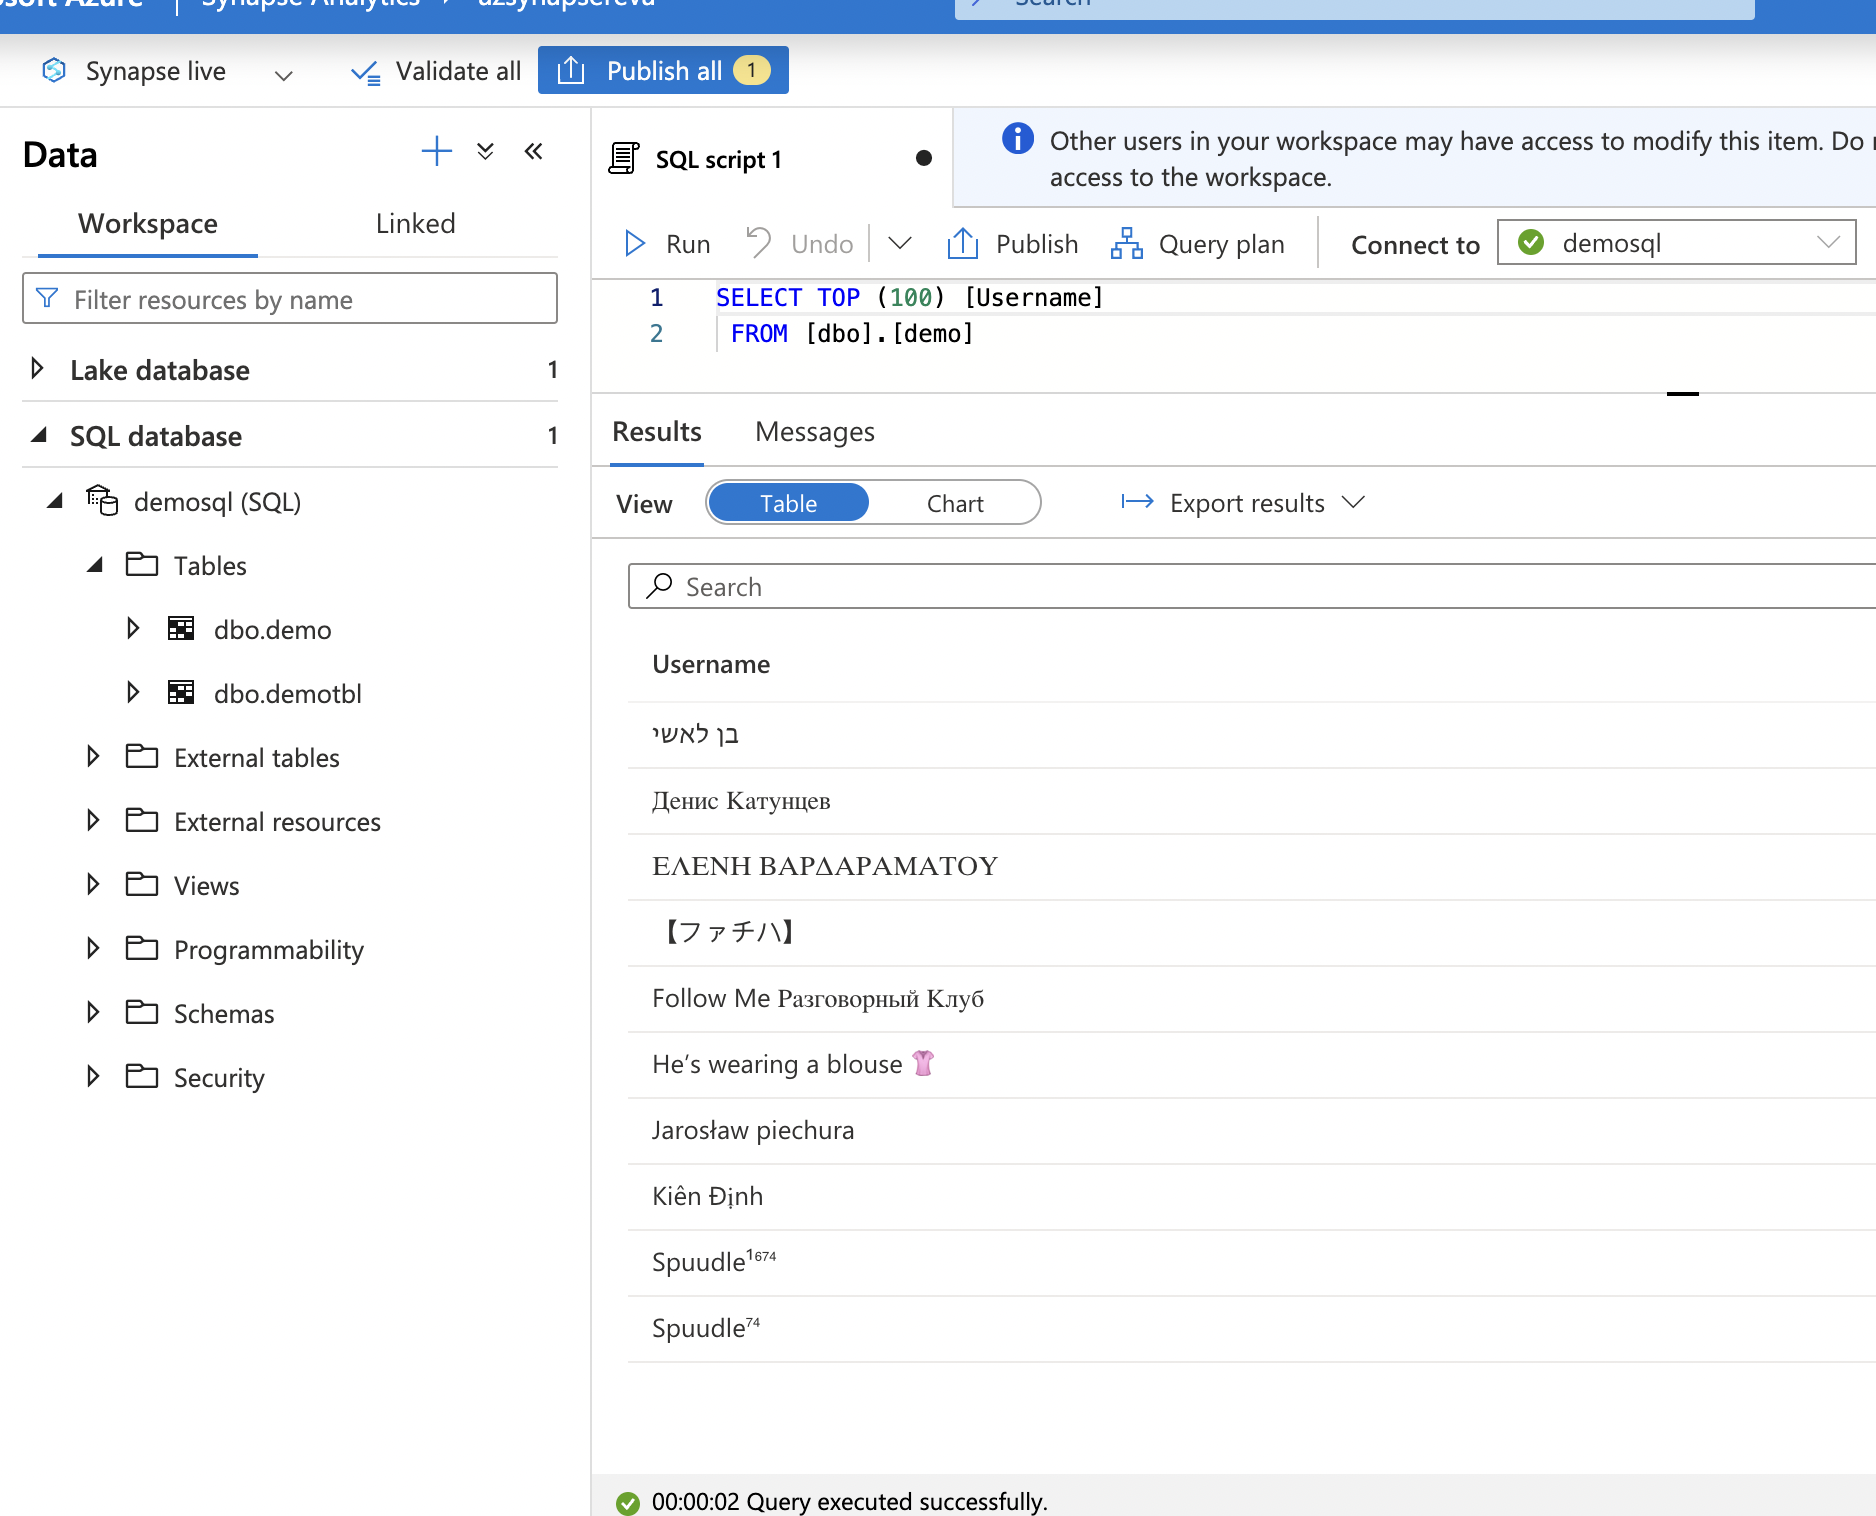Publish the SQL script
Viewport: 1876px width, 1516px height.
[1012, 244]
